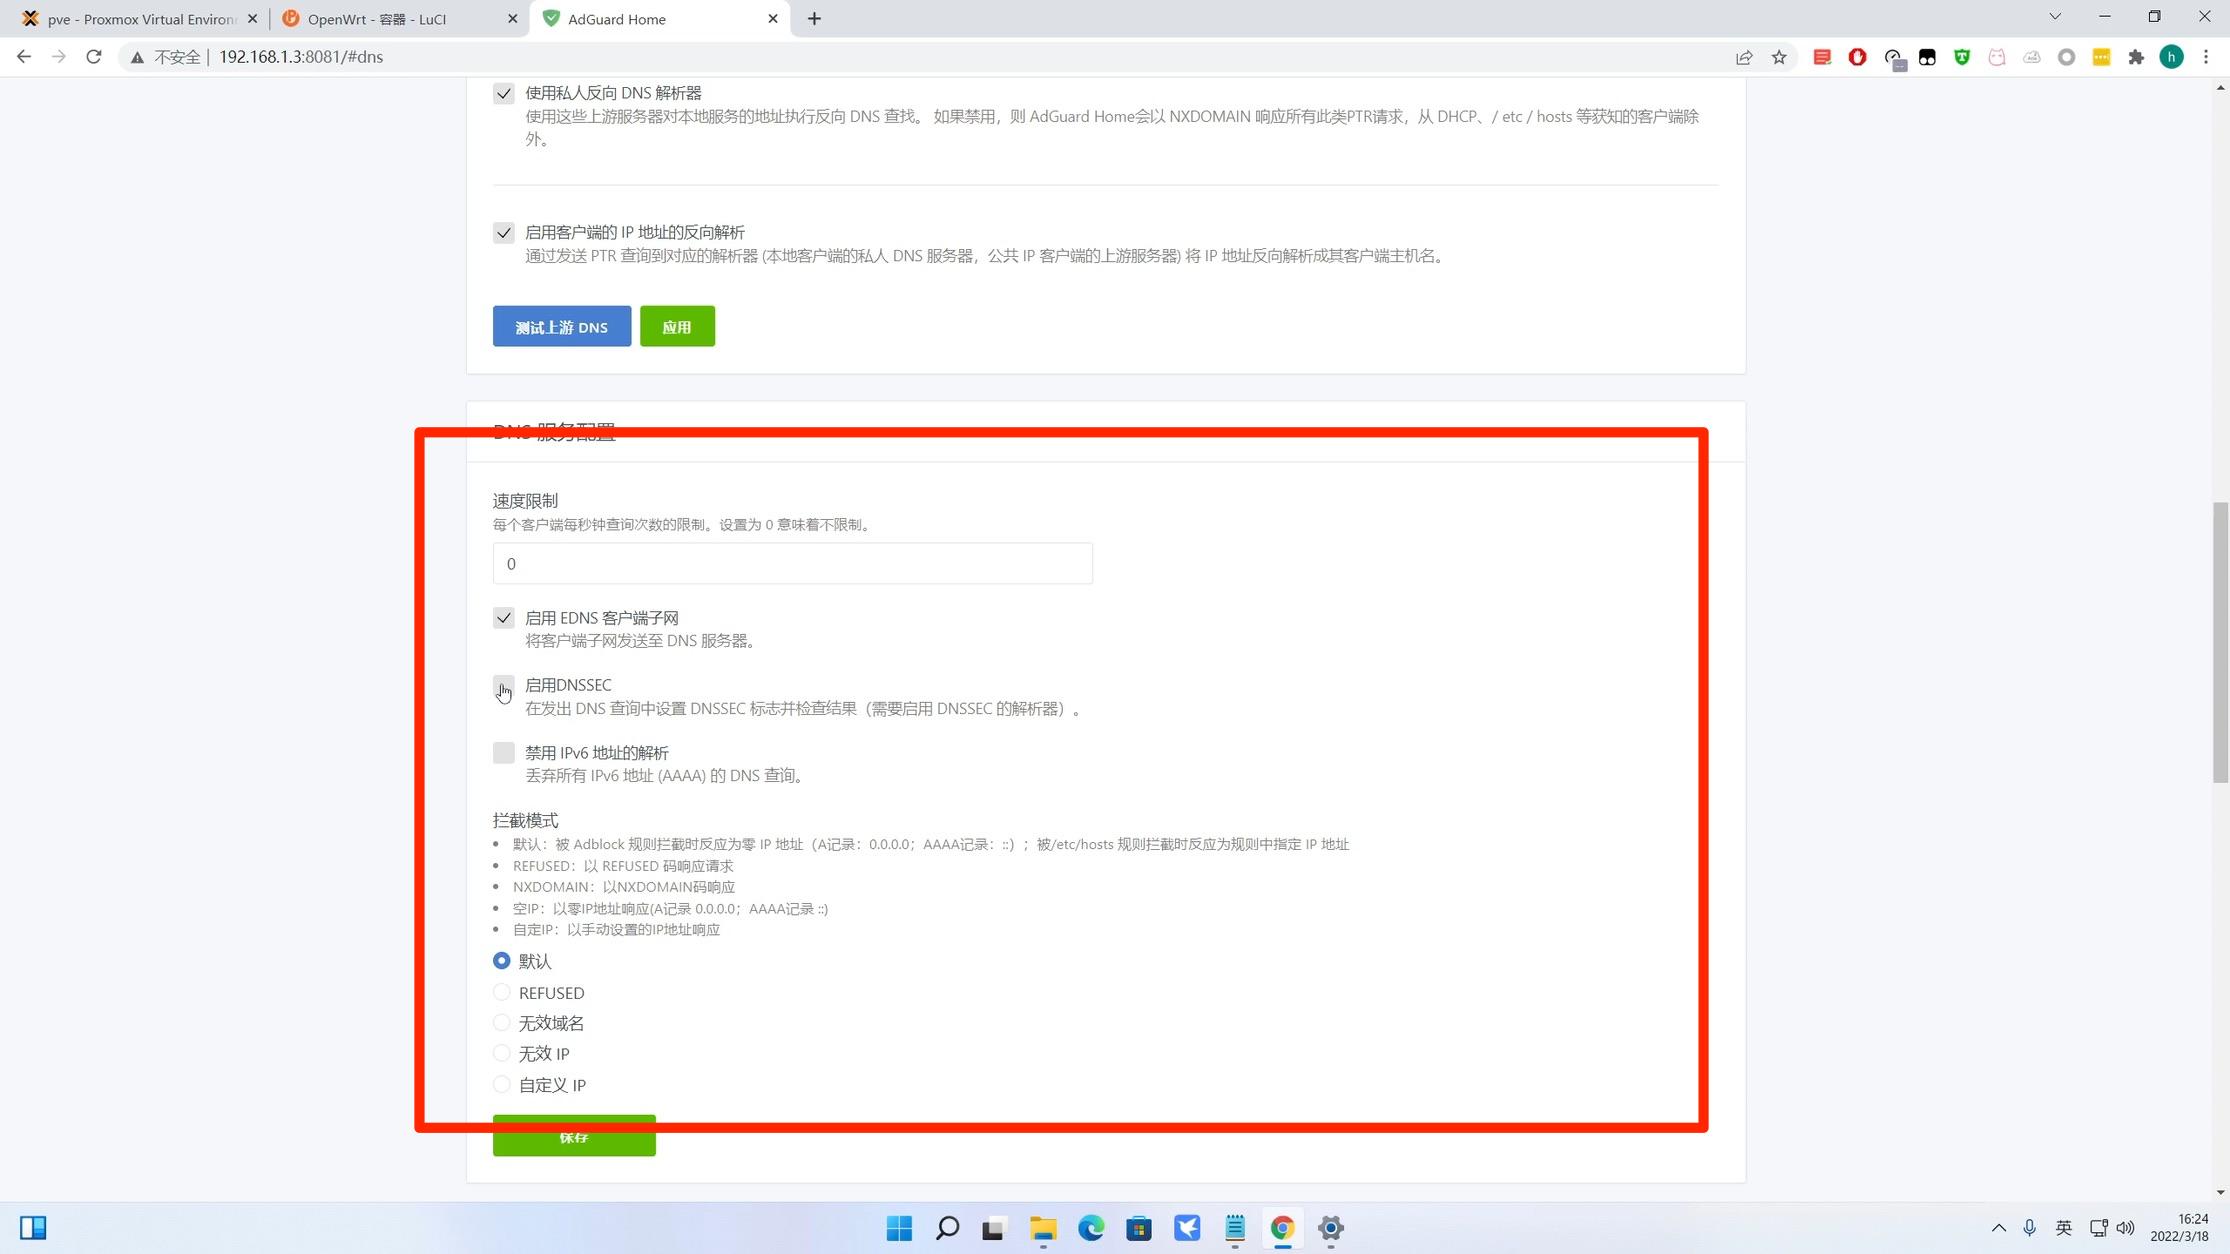Click the 测试上游 DNS button
Viewport: 2230px width, 1254px height.
tap(561, 326)
